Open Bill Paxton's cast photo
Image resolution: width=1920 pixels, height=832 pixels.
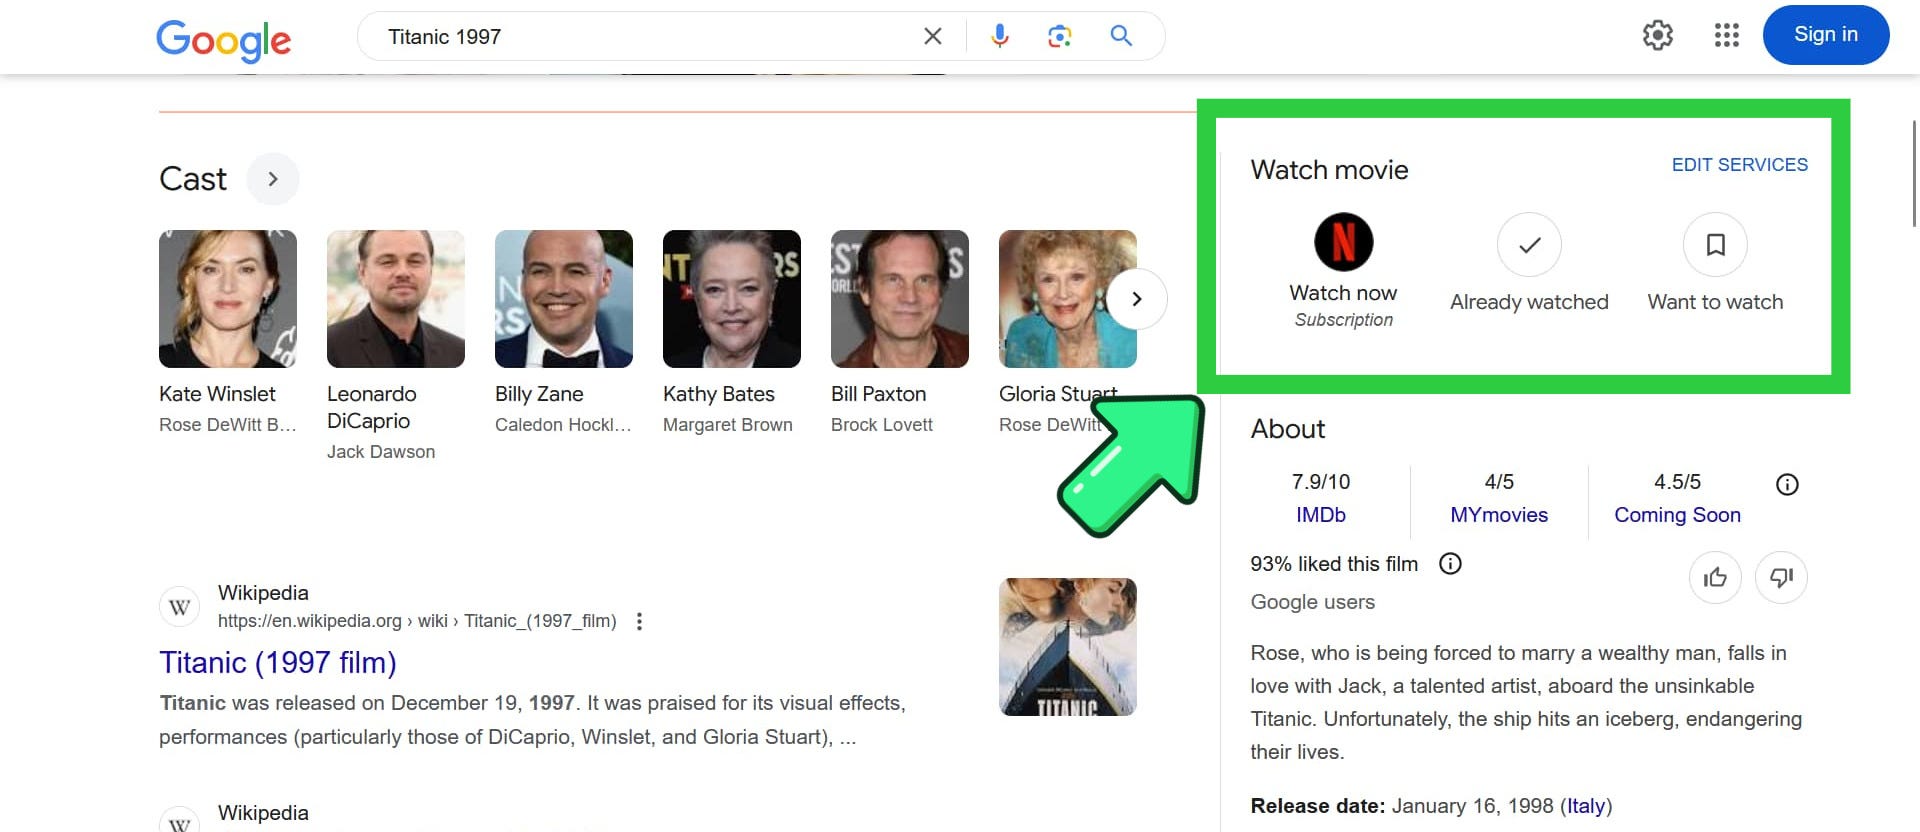(900, 299)
